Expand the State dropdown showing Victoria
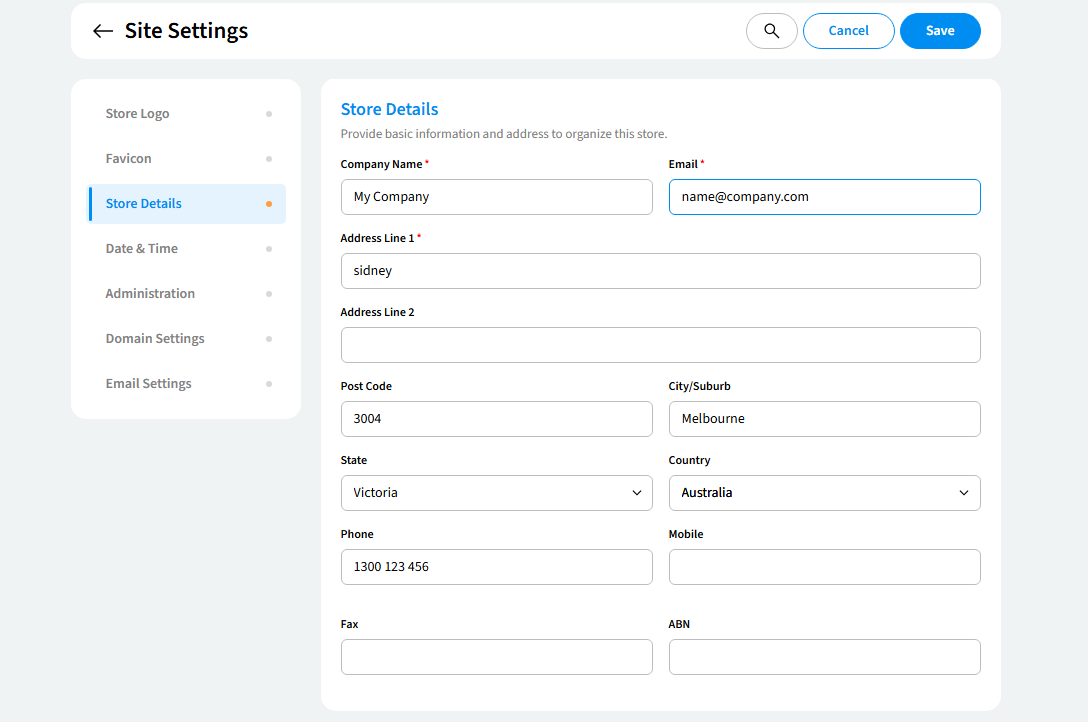Viewport: 1088px width, 722px height. pos(496,493)
